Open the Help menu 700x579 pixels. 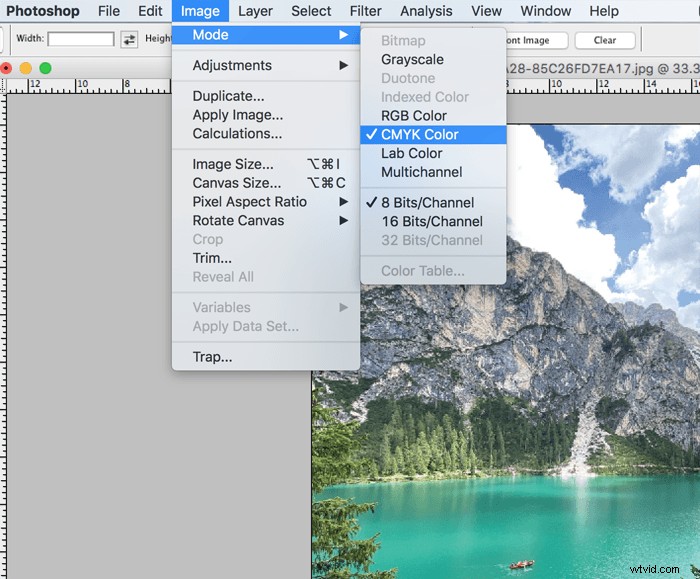604,11
